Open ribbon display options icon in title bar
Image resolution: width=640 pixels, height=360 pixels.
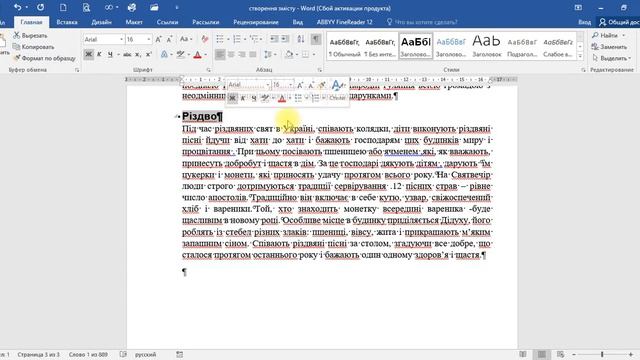pos(578,8)
